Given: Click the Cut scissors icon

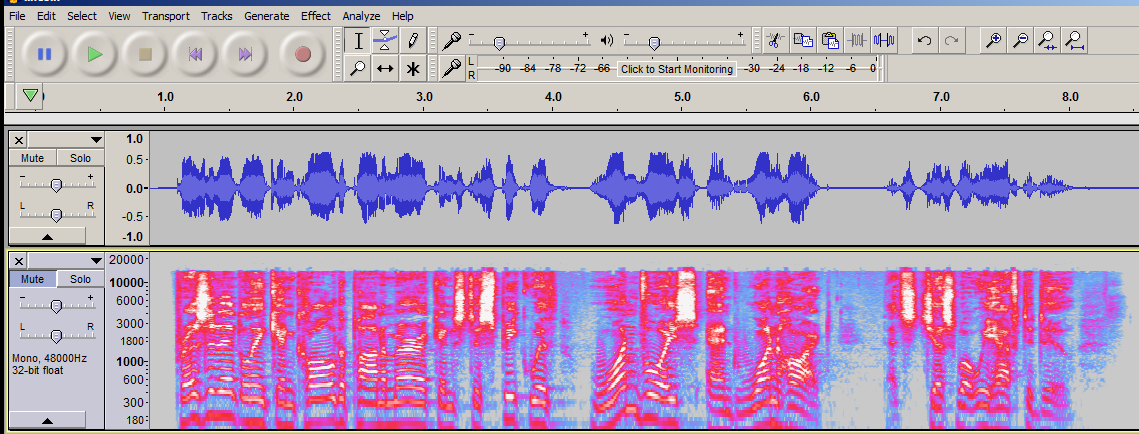Looking at the screenshot, I should [x=773, y=41].
